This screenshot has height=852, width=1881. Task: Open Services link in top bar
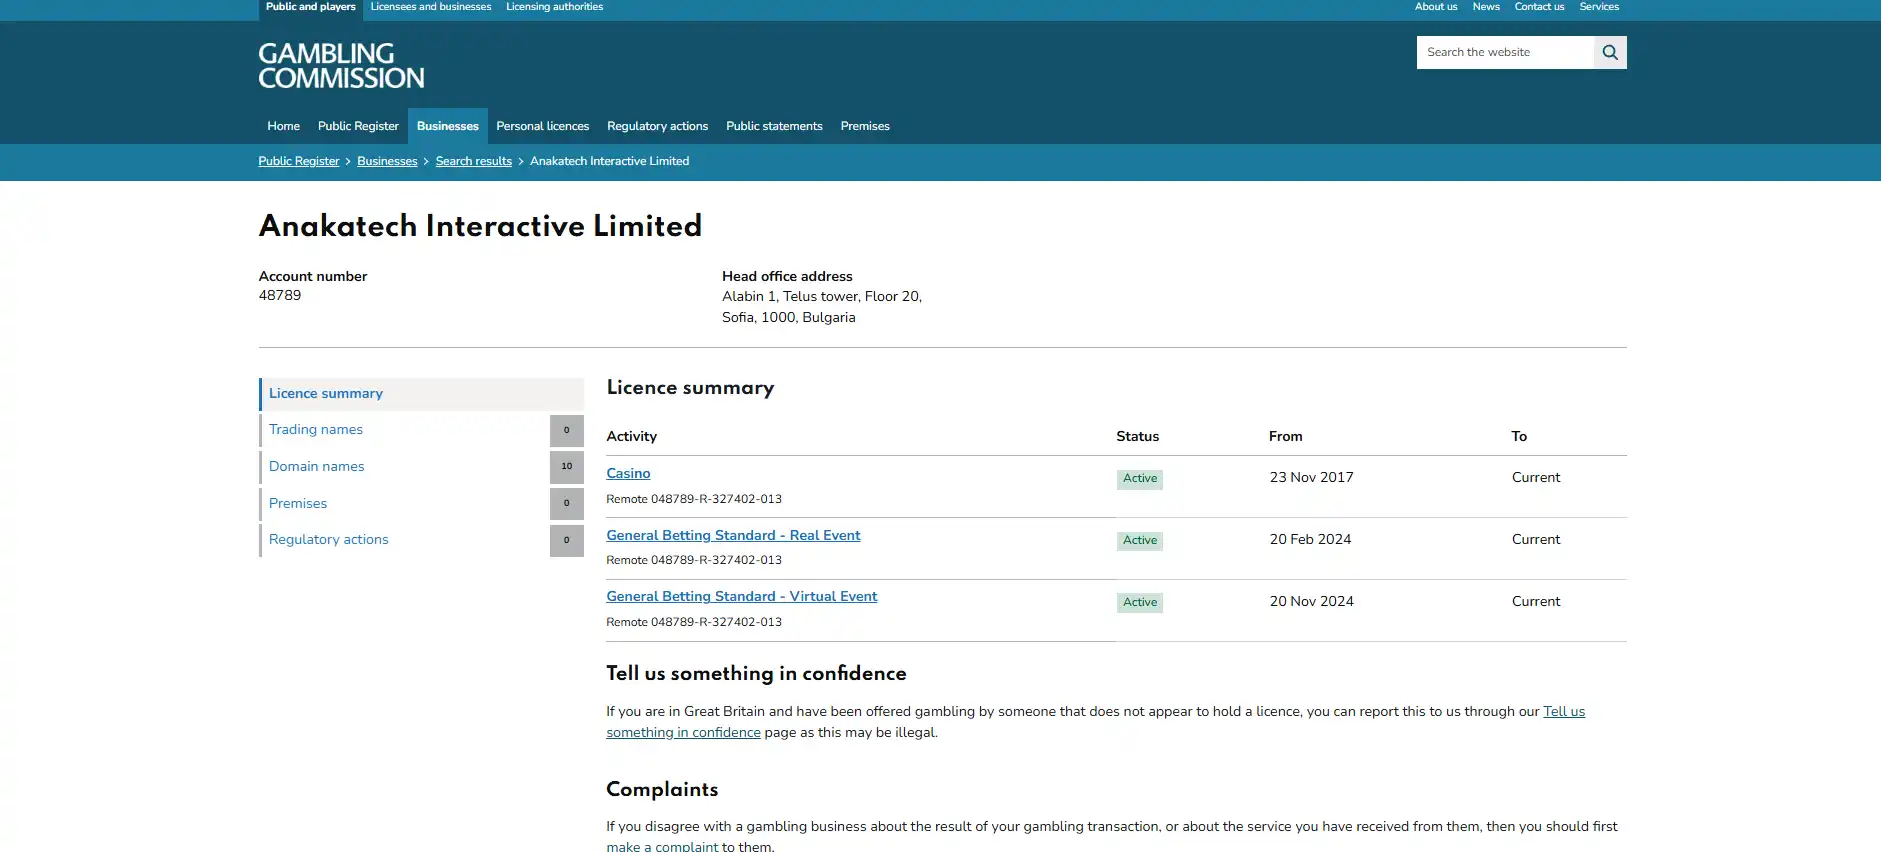click(x=1599, y=7)
